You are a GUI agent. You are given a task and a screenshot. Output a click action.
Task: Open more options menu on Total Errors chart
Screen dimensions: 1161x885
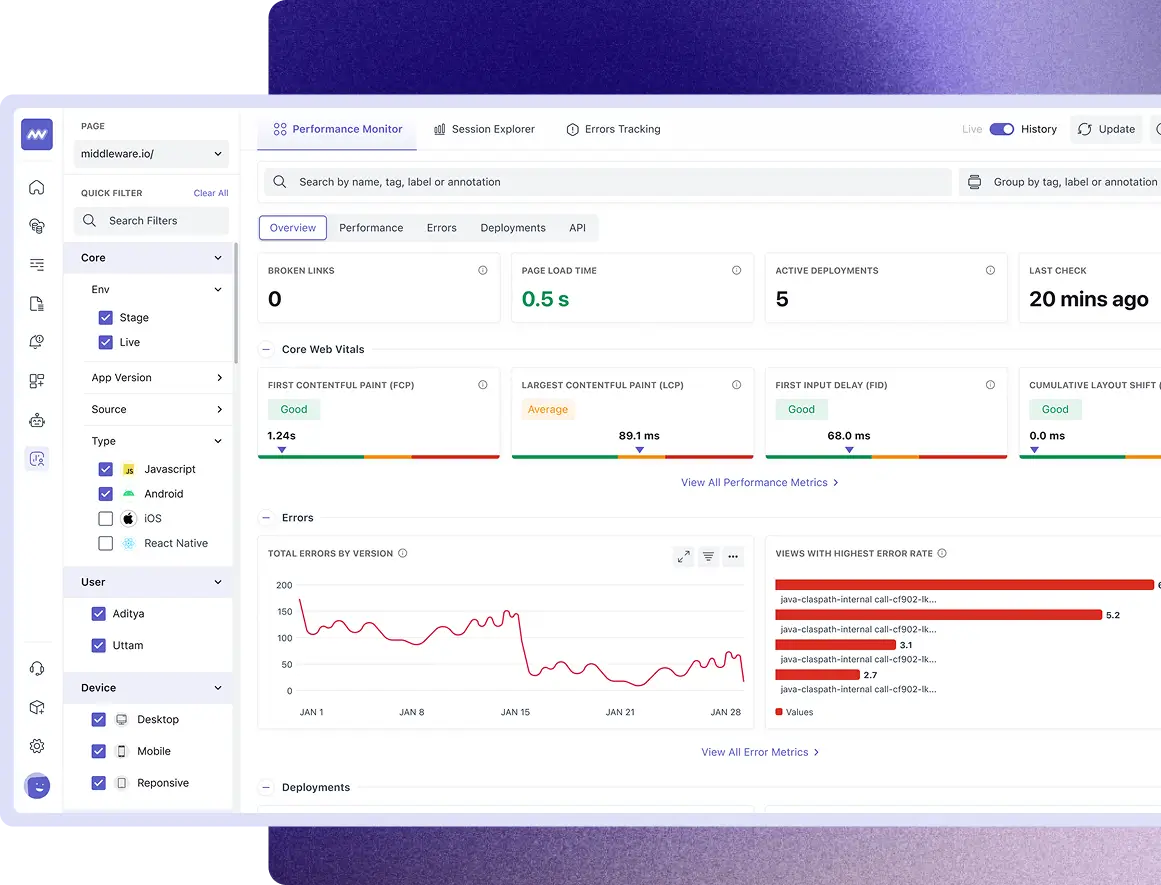733,556
